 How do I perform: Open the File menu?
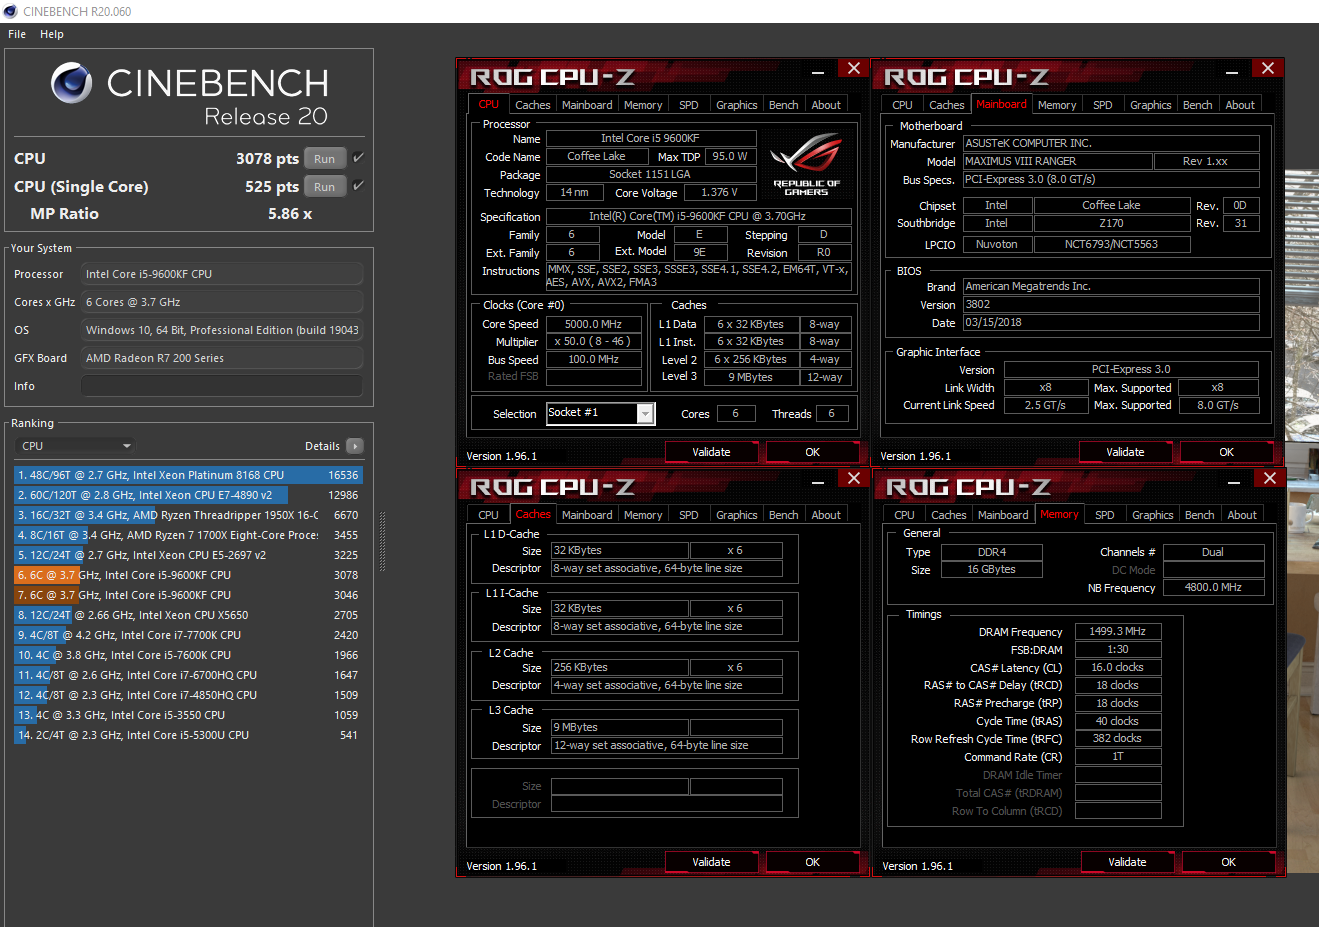[17, 34]
